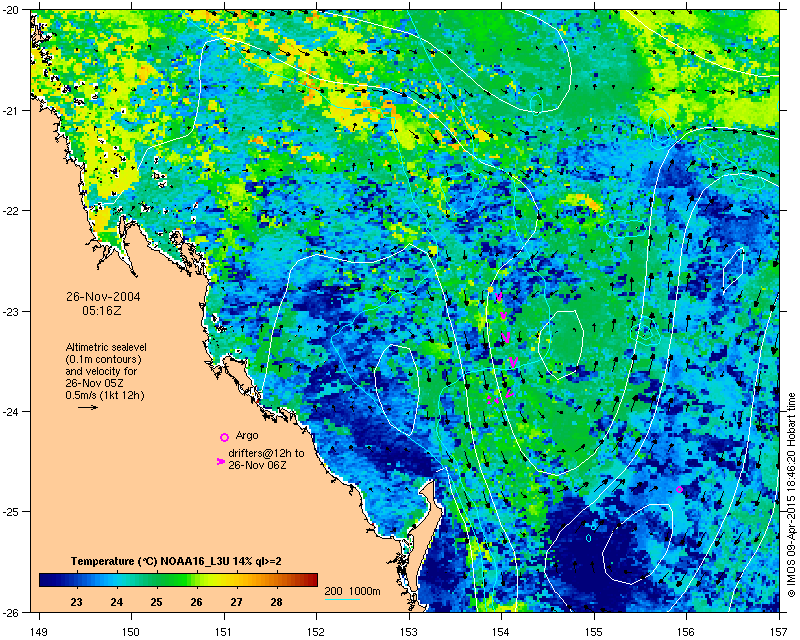The width and height of the screenshot is (800, 640).
Task: Click the colorbar tick label "27"
Action: coord(236,602)
